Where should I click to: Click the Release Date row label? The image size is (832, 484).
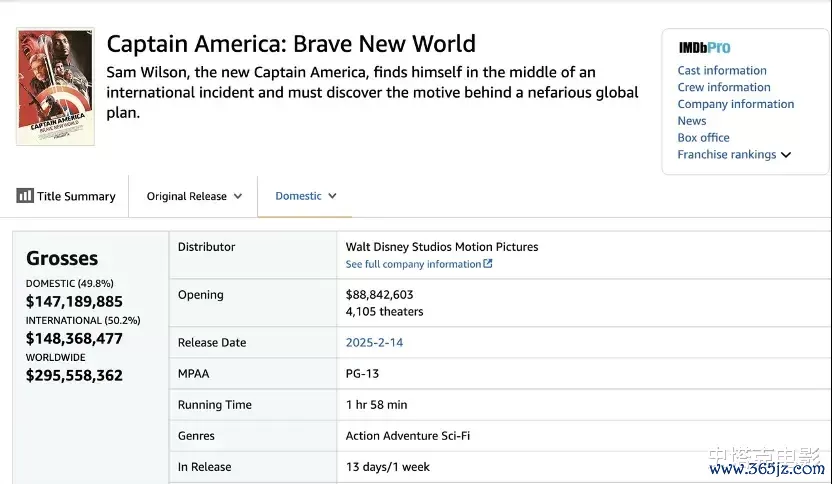[x=212, y=343]
